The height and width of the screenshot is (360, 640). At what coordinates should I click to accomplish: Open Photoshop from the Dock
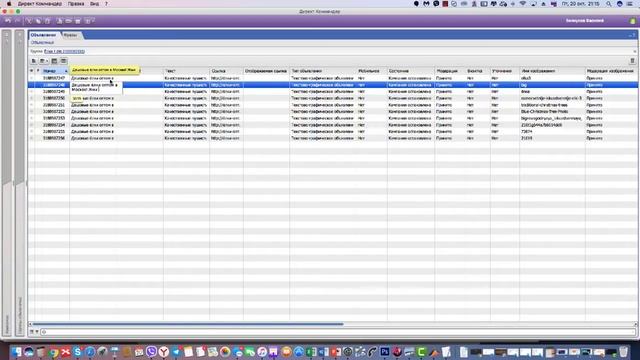pyautogui.click(x=384, y=352)
